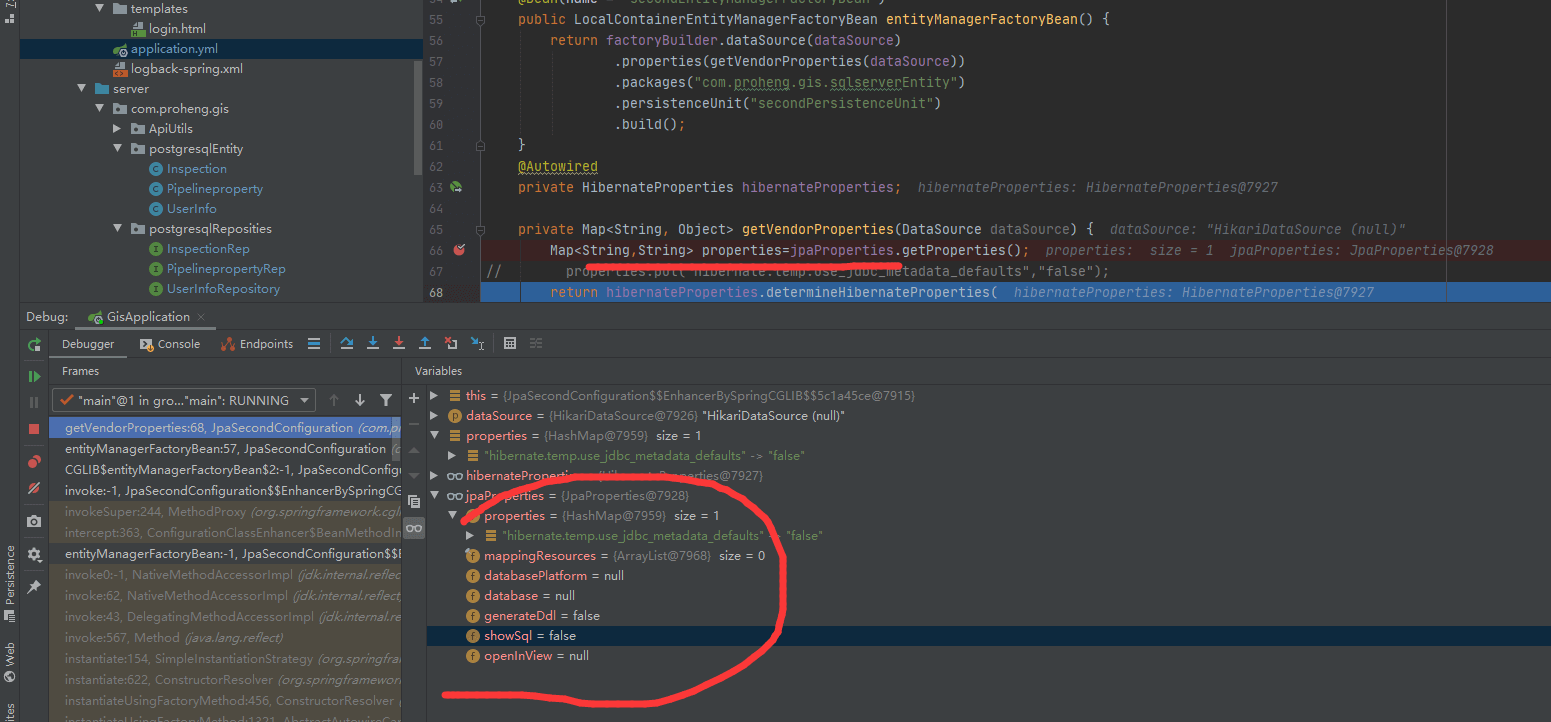Switch to the Endpoints tab
This screenshot has height=722, width=1551.
pyautogui.click(x=257, y=344)
